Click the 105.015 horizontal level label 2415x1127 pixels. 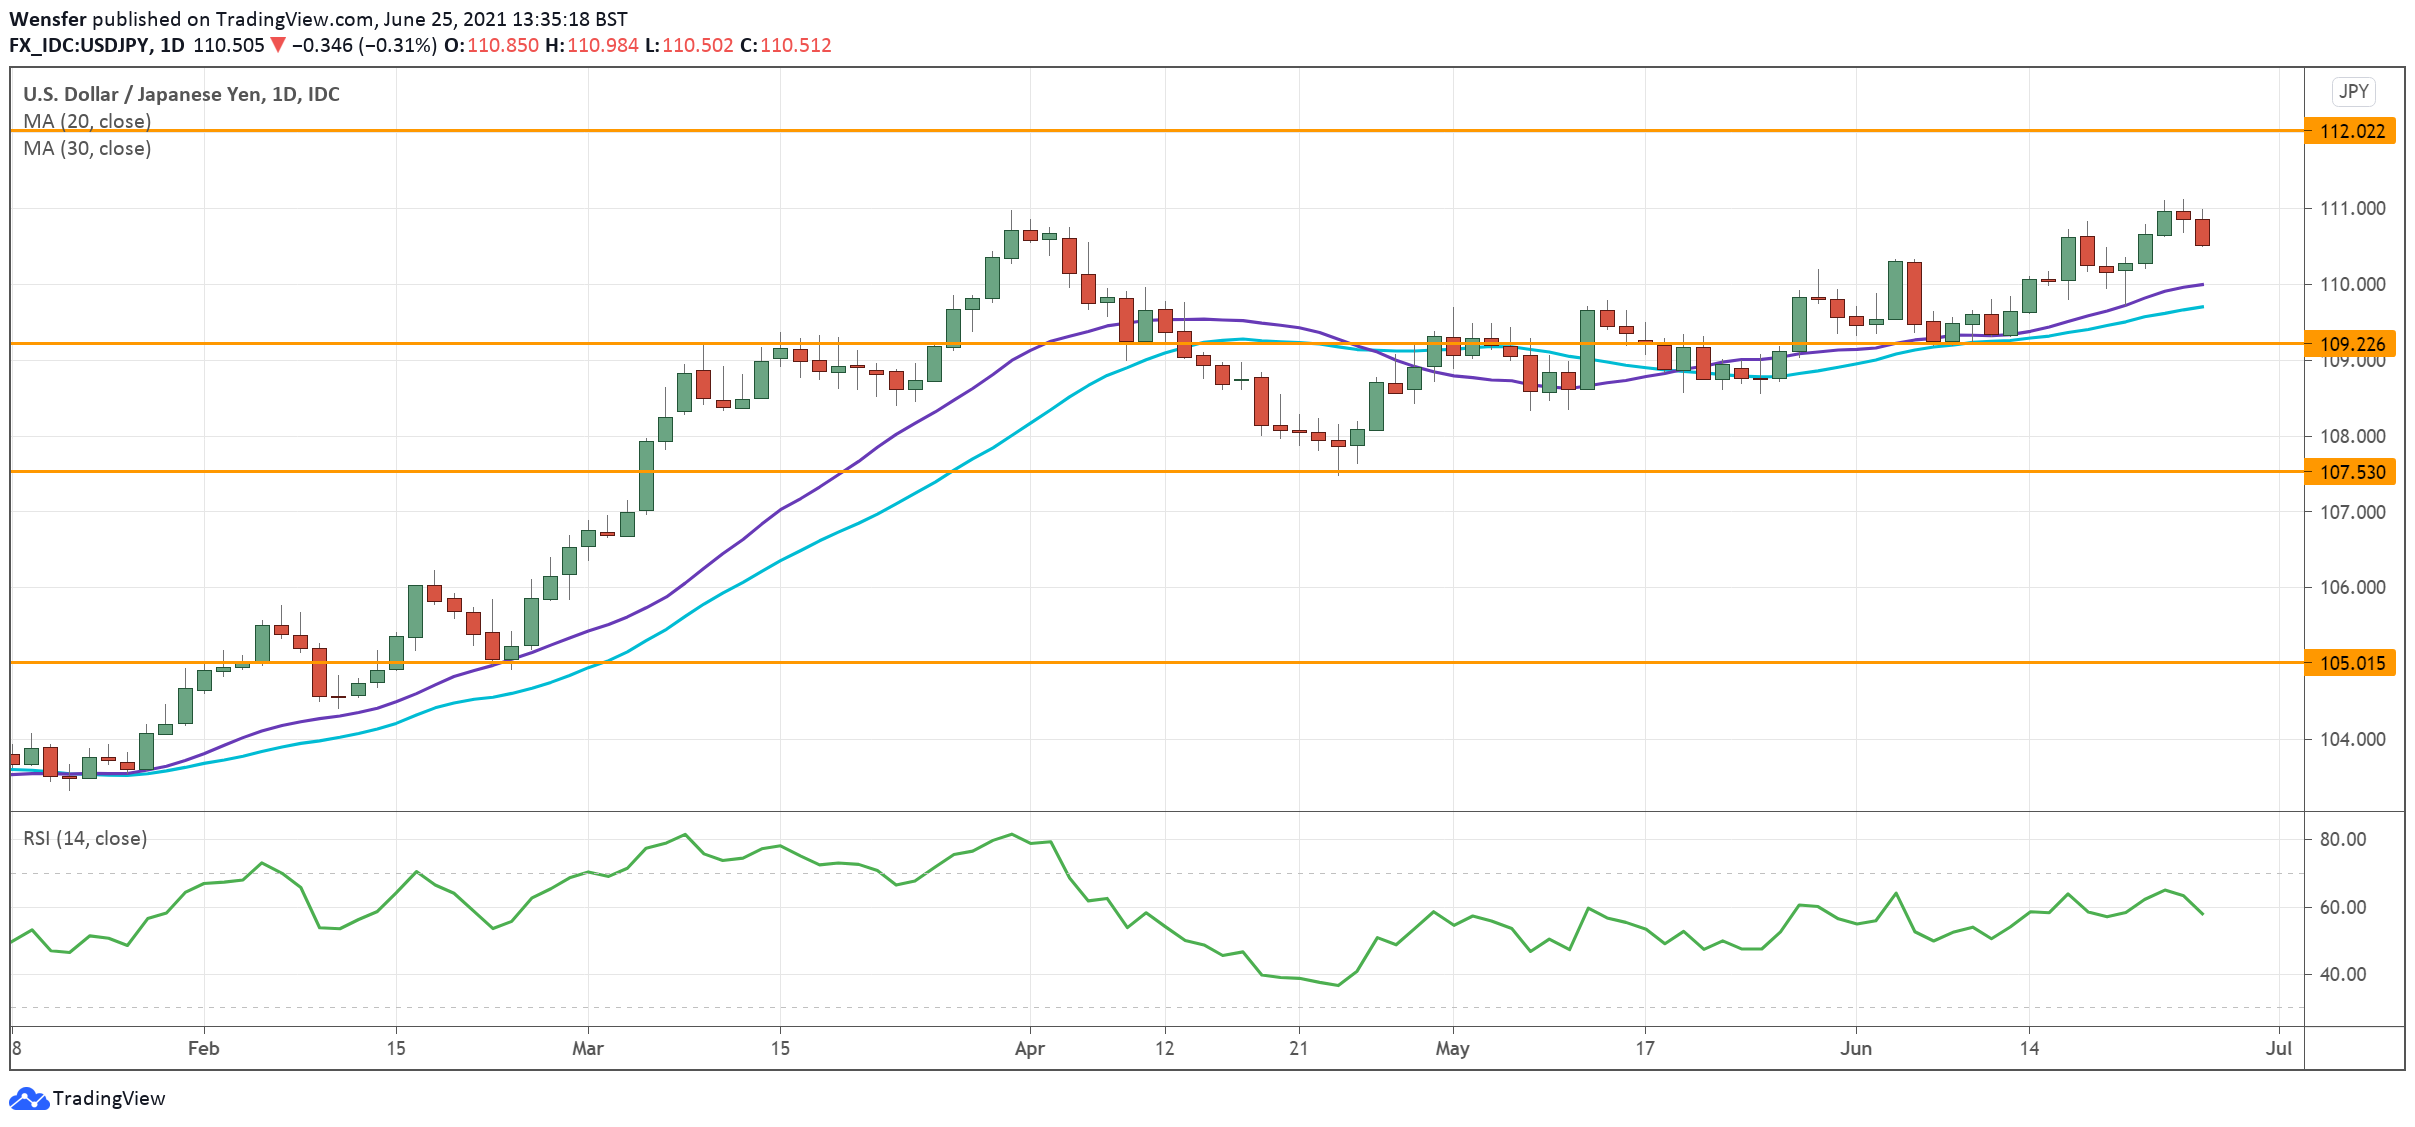pyautogui.click(x=2350, y=663)
